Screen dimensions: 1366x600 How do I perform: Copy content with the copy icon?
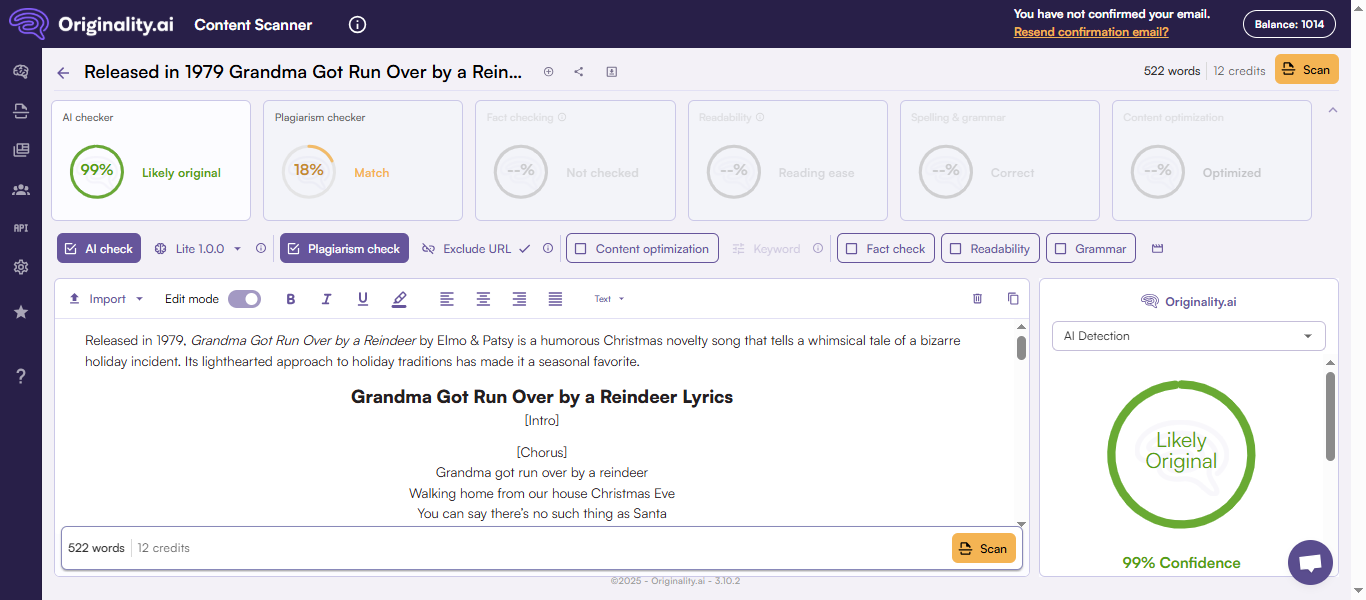1013,299
